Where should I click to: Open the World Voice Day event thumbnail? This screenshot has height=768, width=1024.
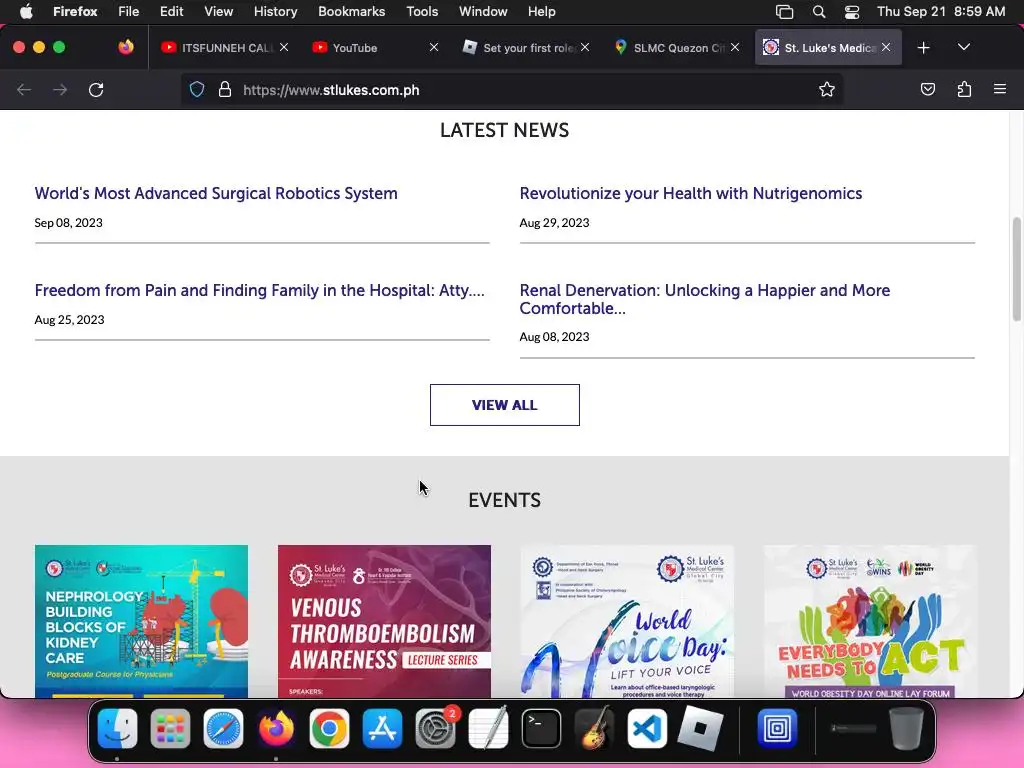pyautogui.click(x=627, y=621)
